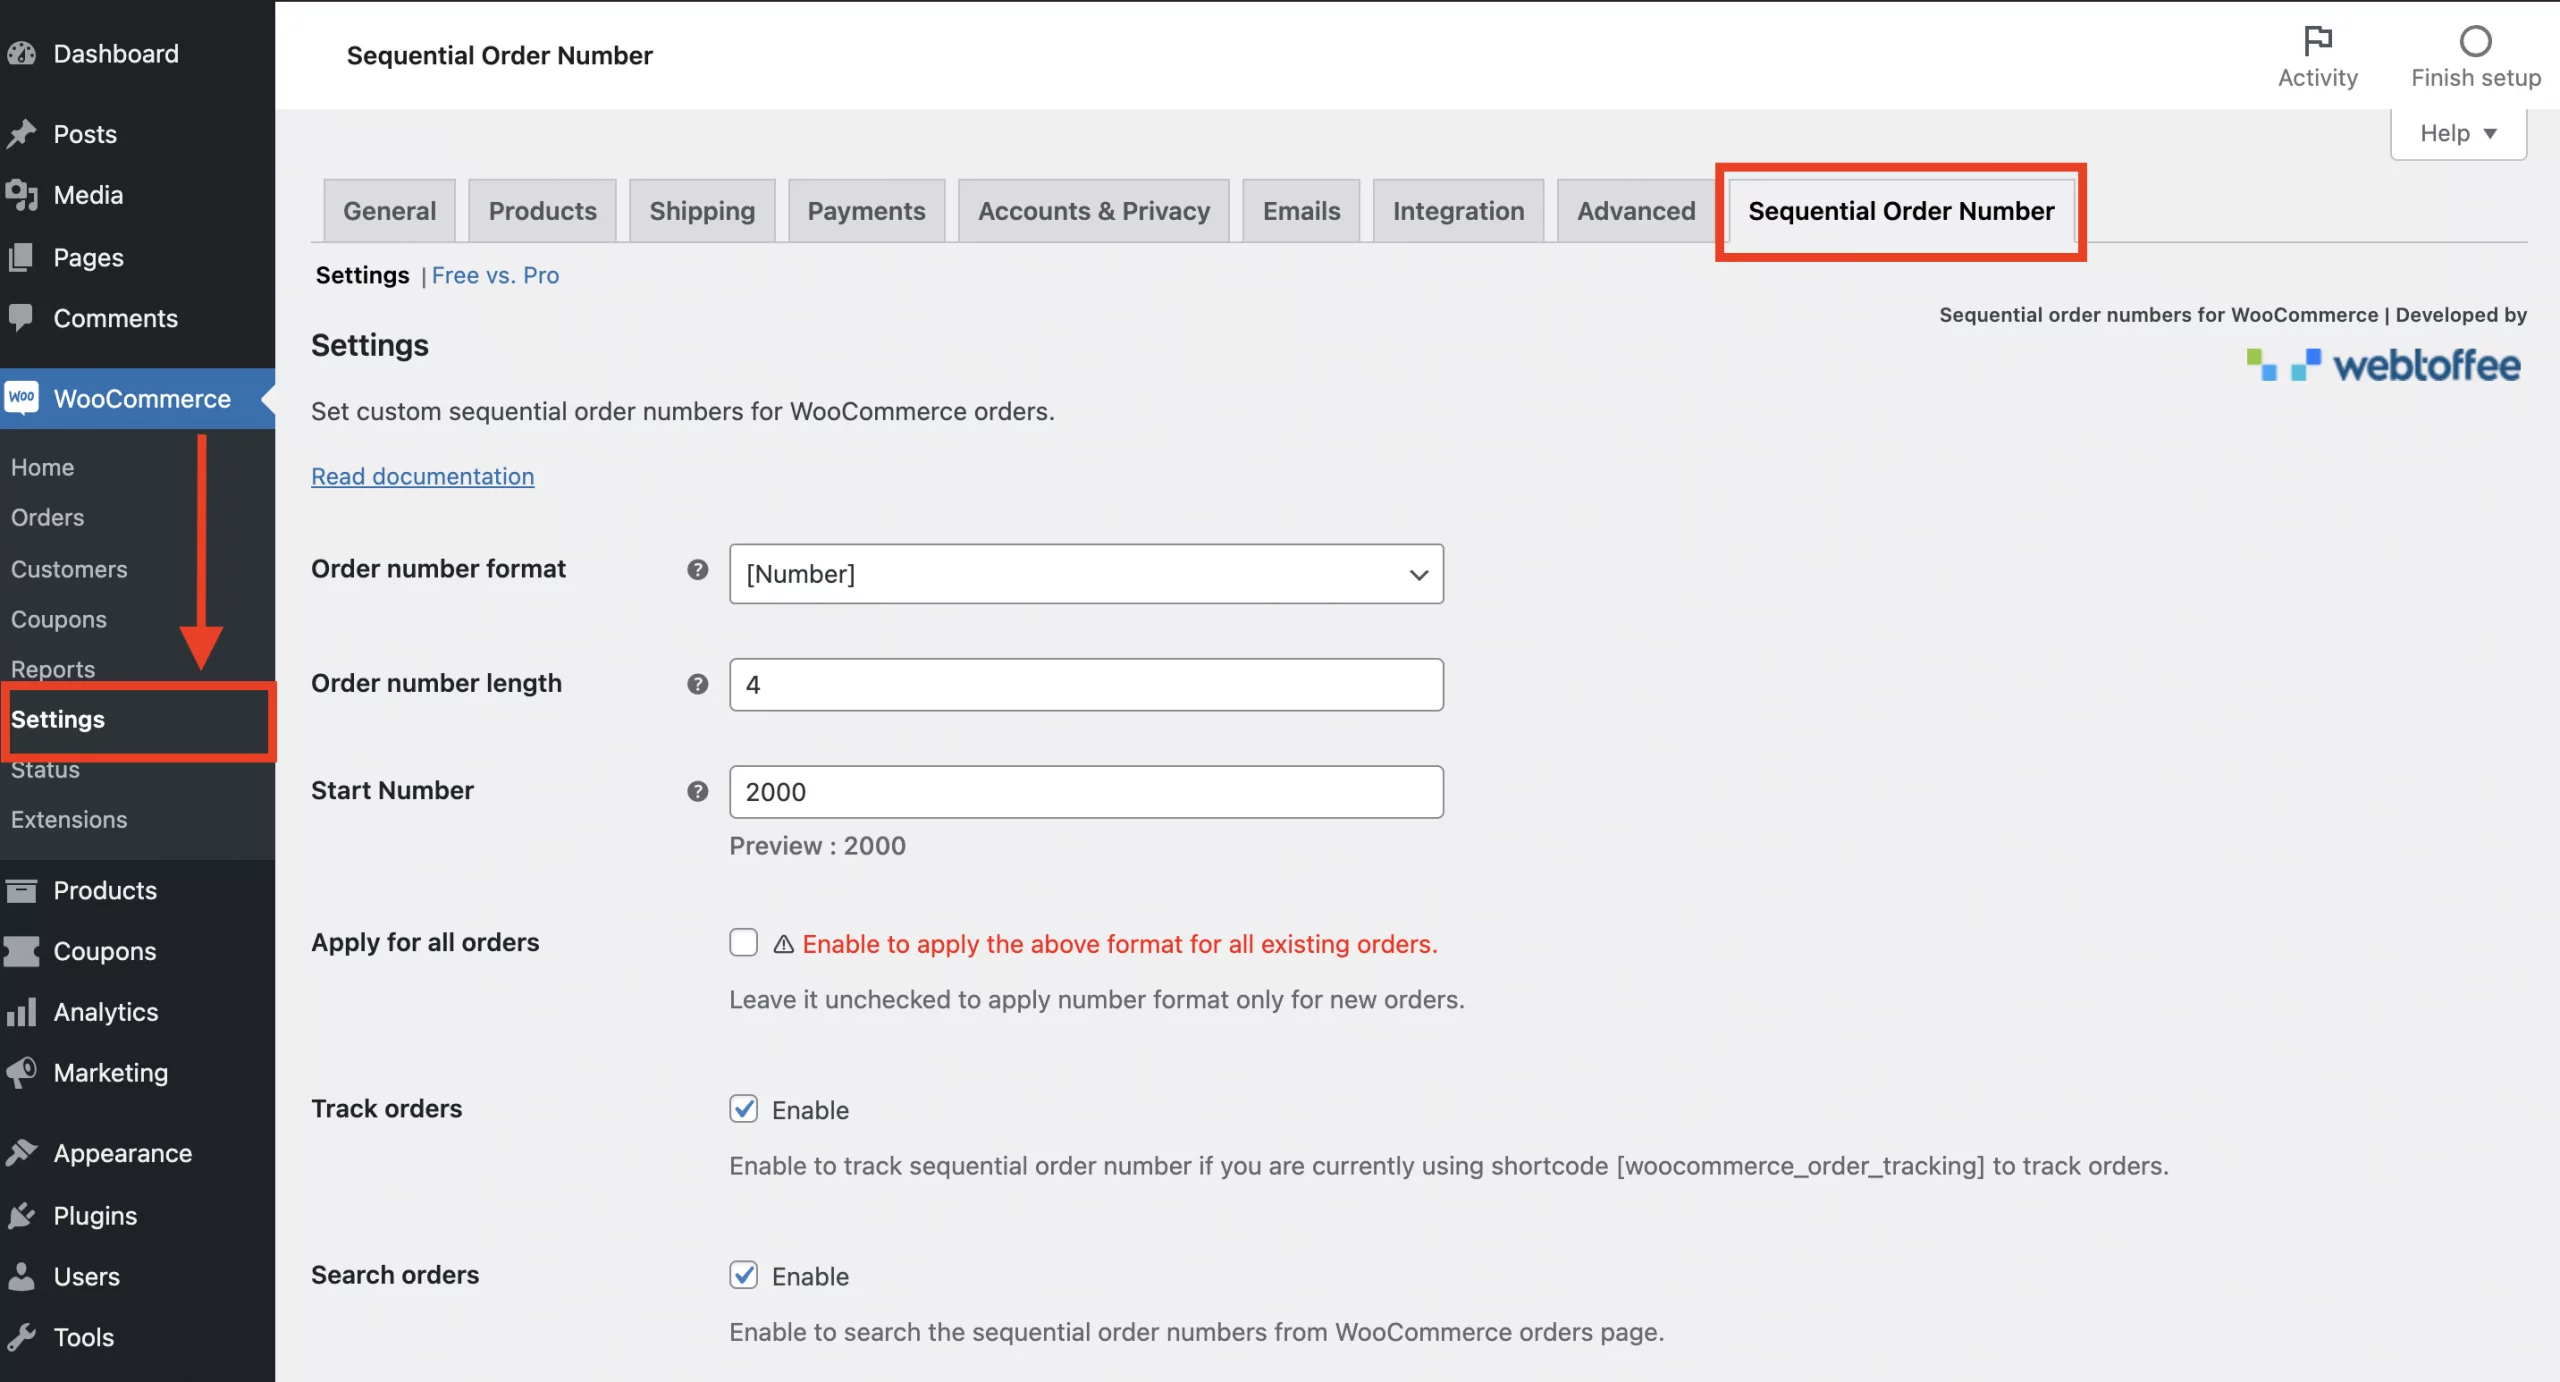Show help tip for Start Number
Viewport: 2560px width, 1382px height.
pyautogui.click(x=698, y=791)
